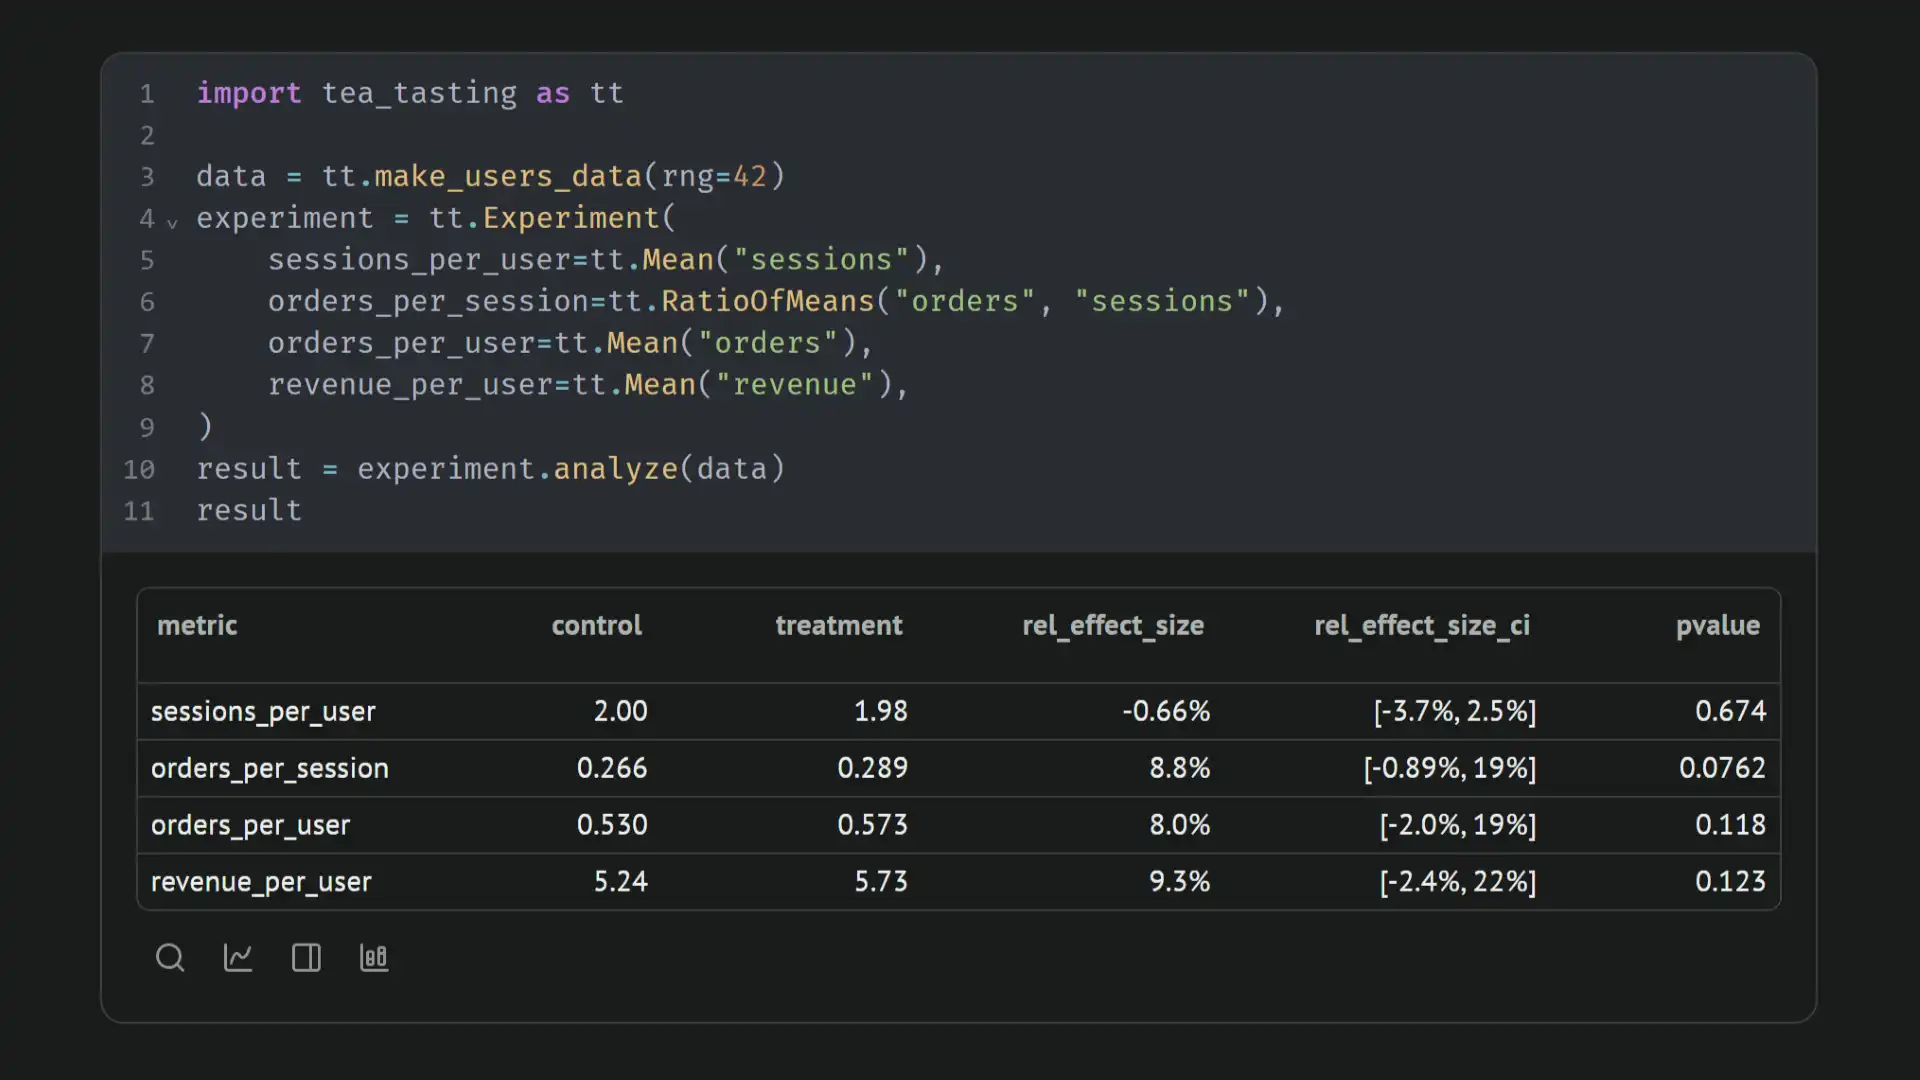Click the make_users_data function call
Image resolution: width=1920 pixels, height=1080 pixels.
(507, 177)
